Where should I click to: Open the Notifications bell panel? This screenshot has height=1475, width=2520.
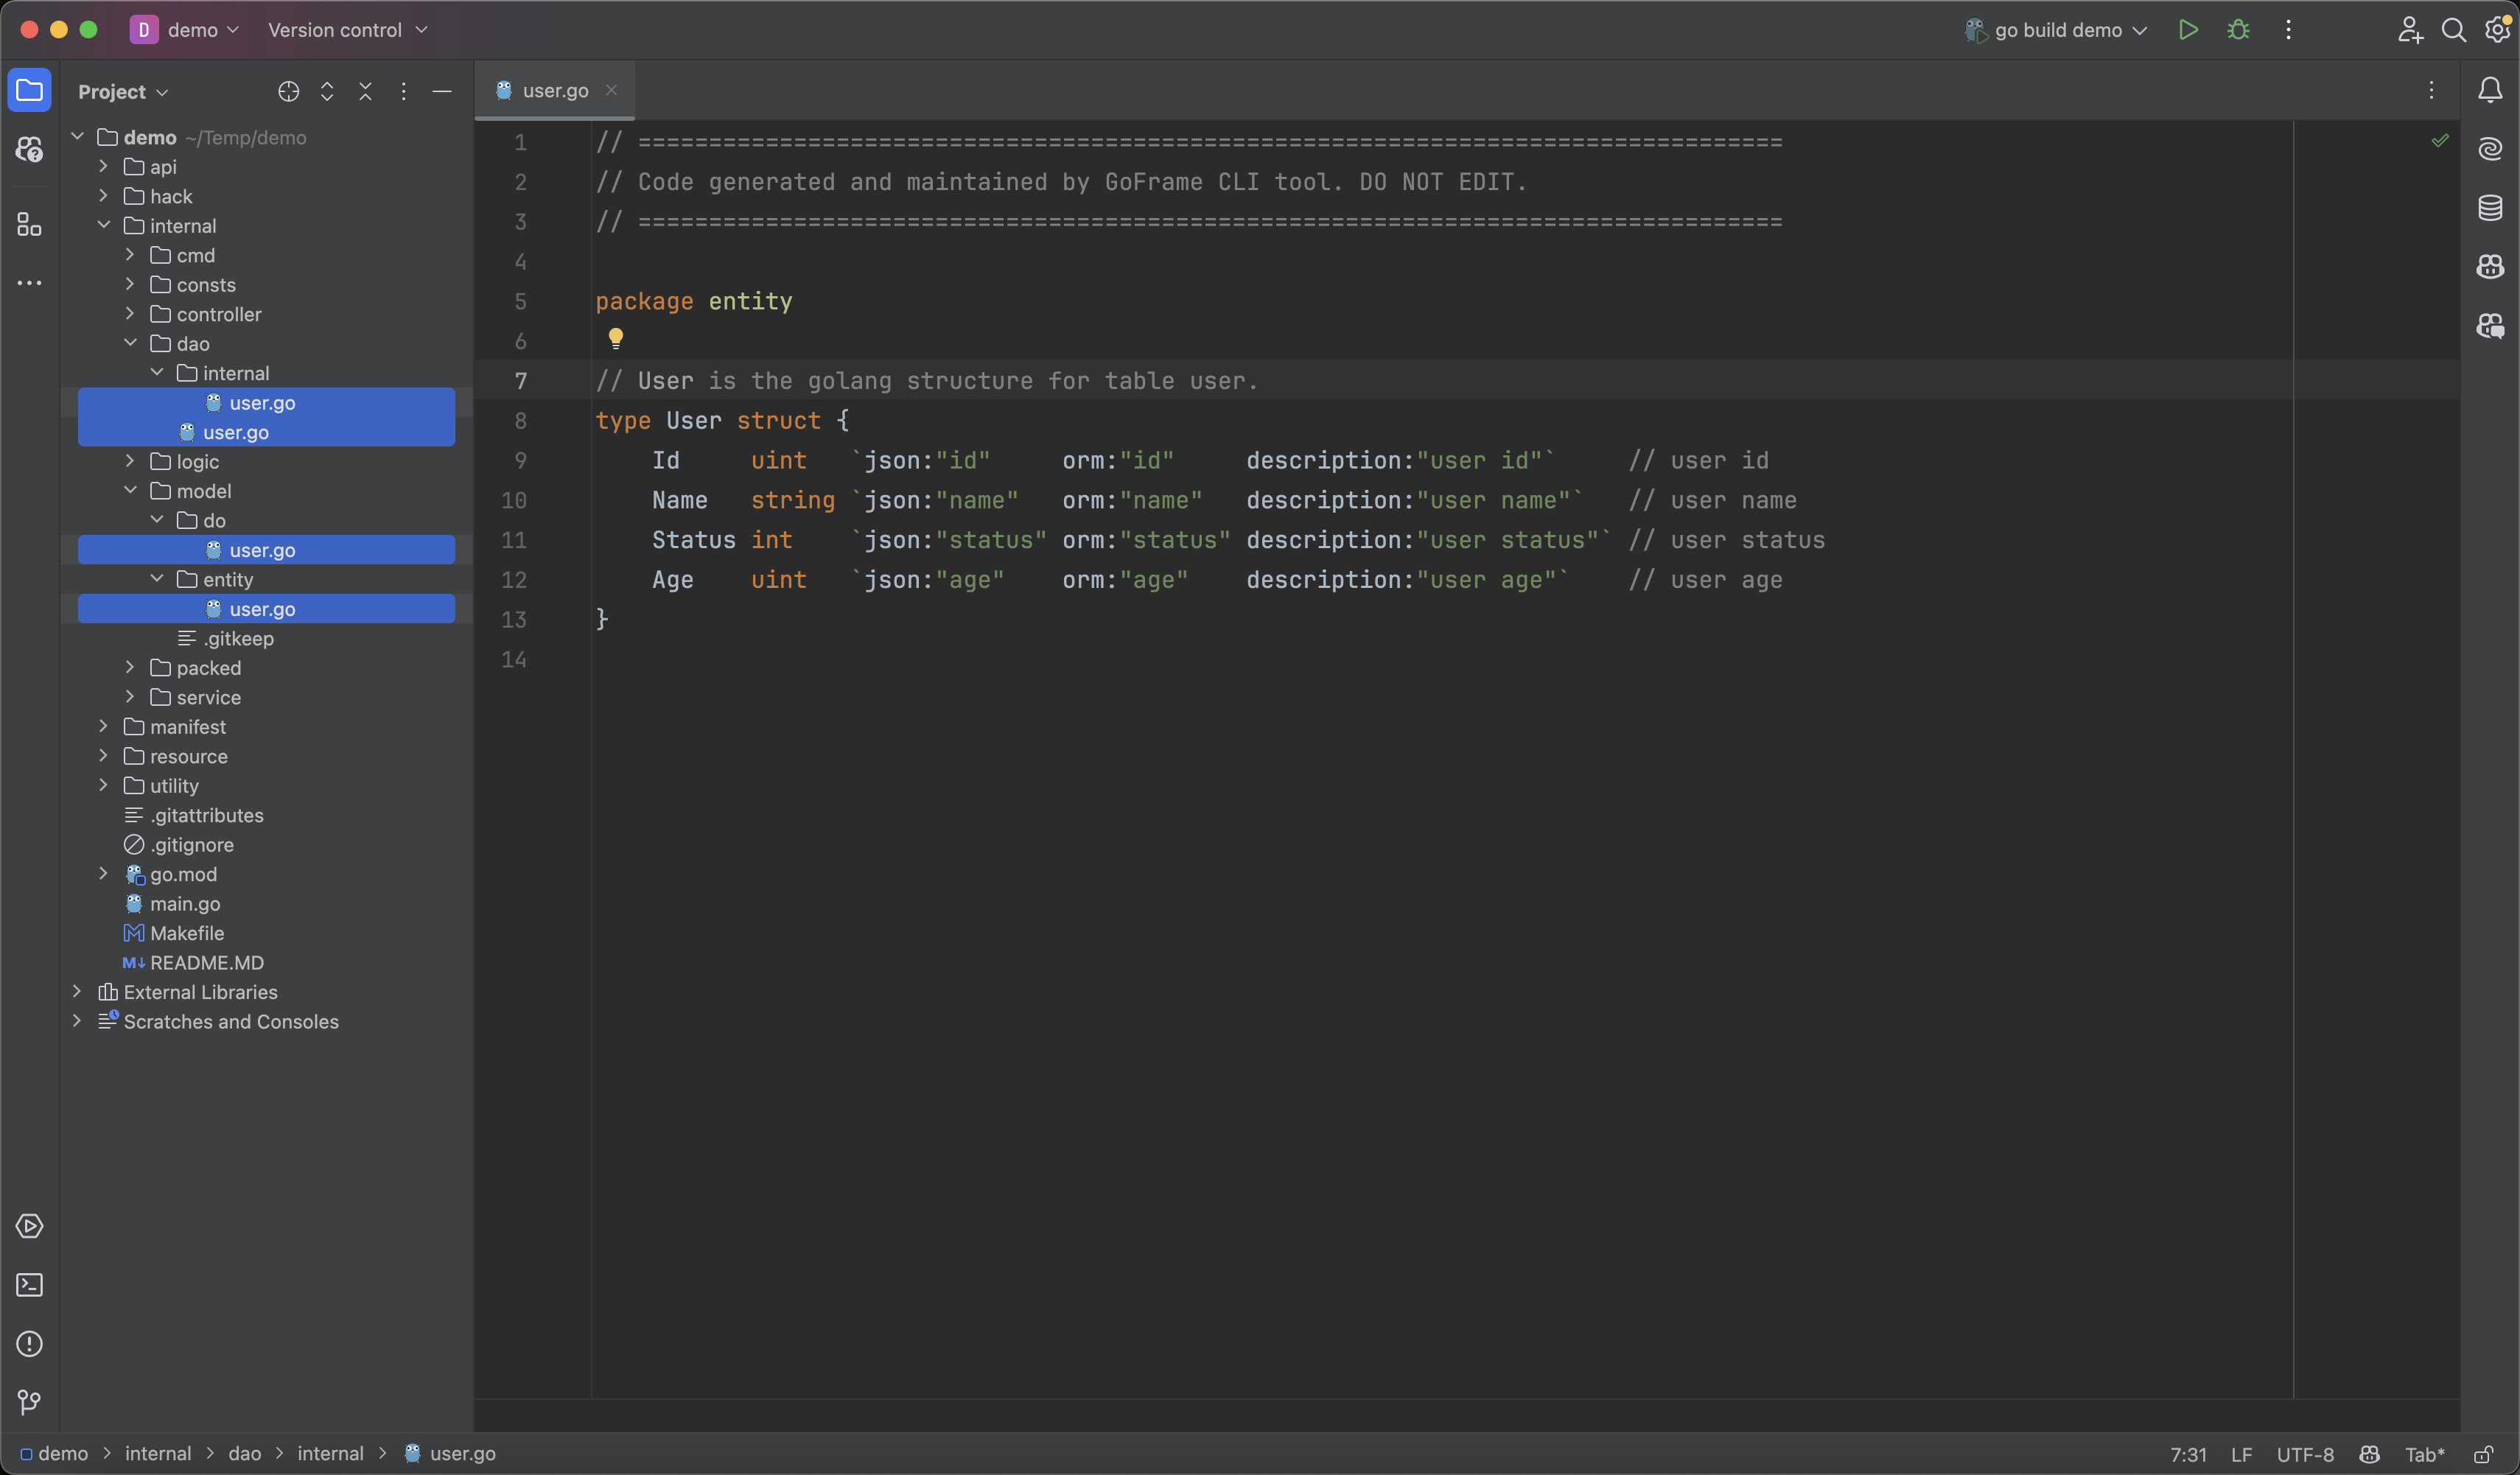pyautogui.click(x=2490, y=90)
